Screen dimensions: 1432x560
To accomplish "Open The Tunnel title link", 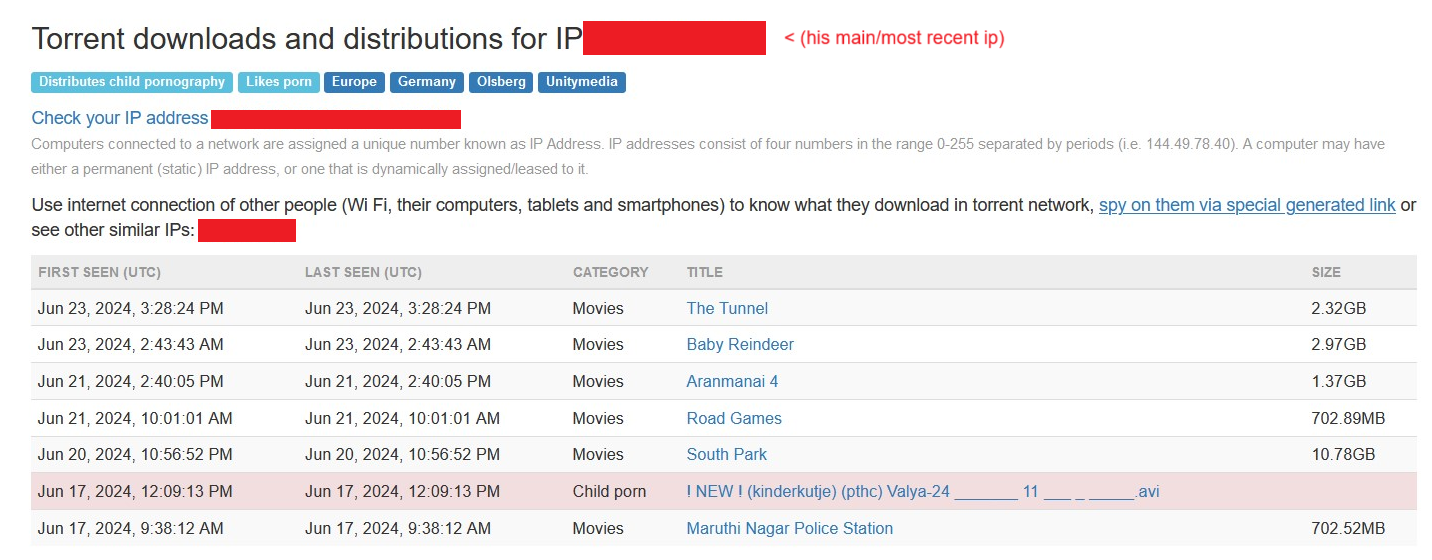I will pyautogui.click(x=727, y=308).
